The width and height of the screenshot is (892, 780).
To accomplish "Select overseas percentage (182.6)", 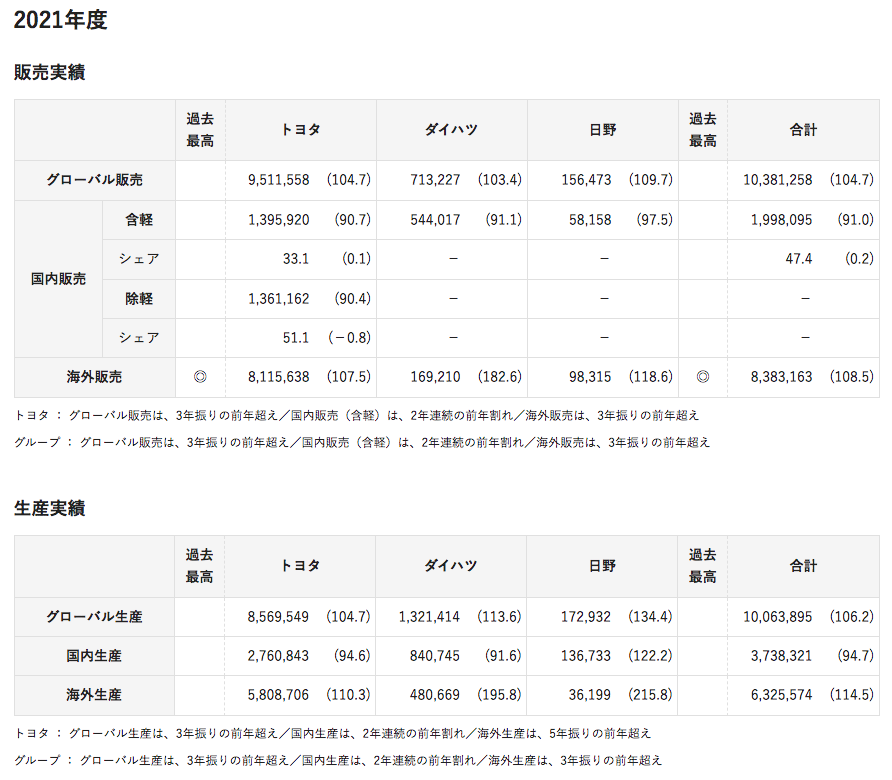I will click(x=500, y=377).
